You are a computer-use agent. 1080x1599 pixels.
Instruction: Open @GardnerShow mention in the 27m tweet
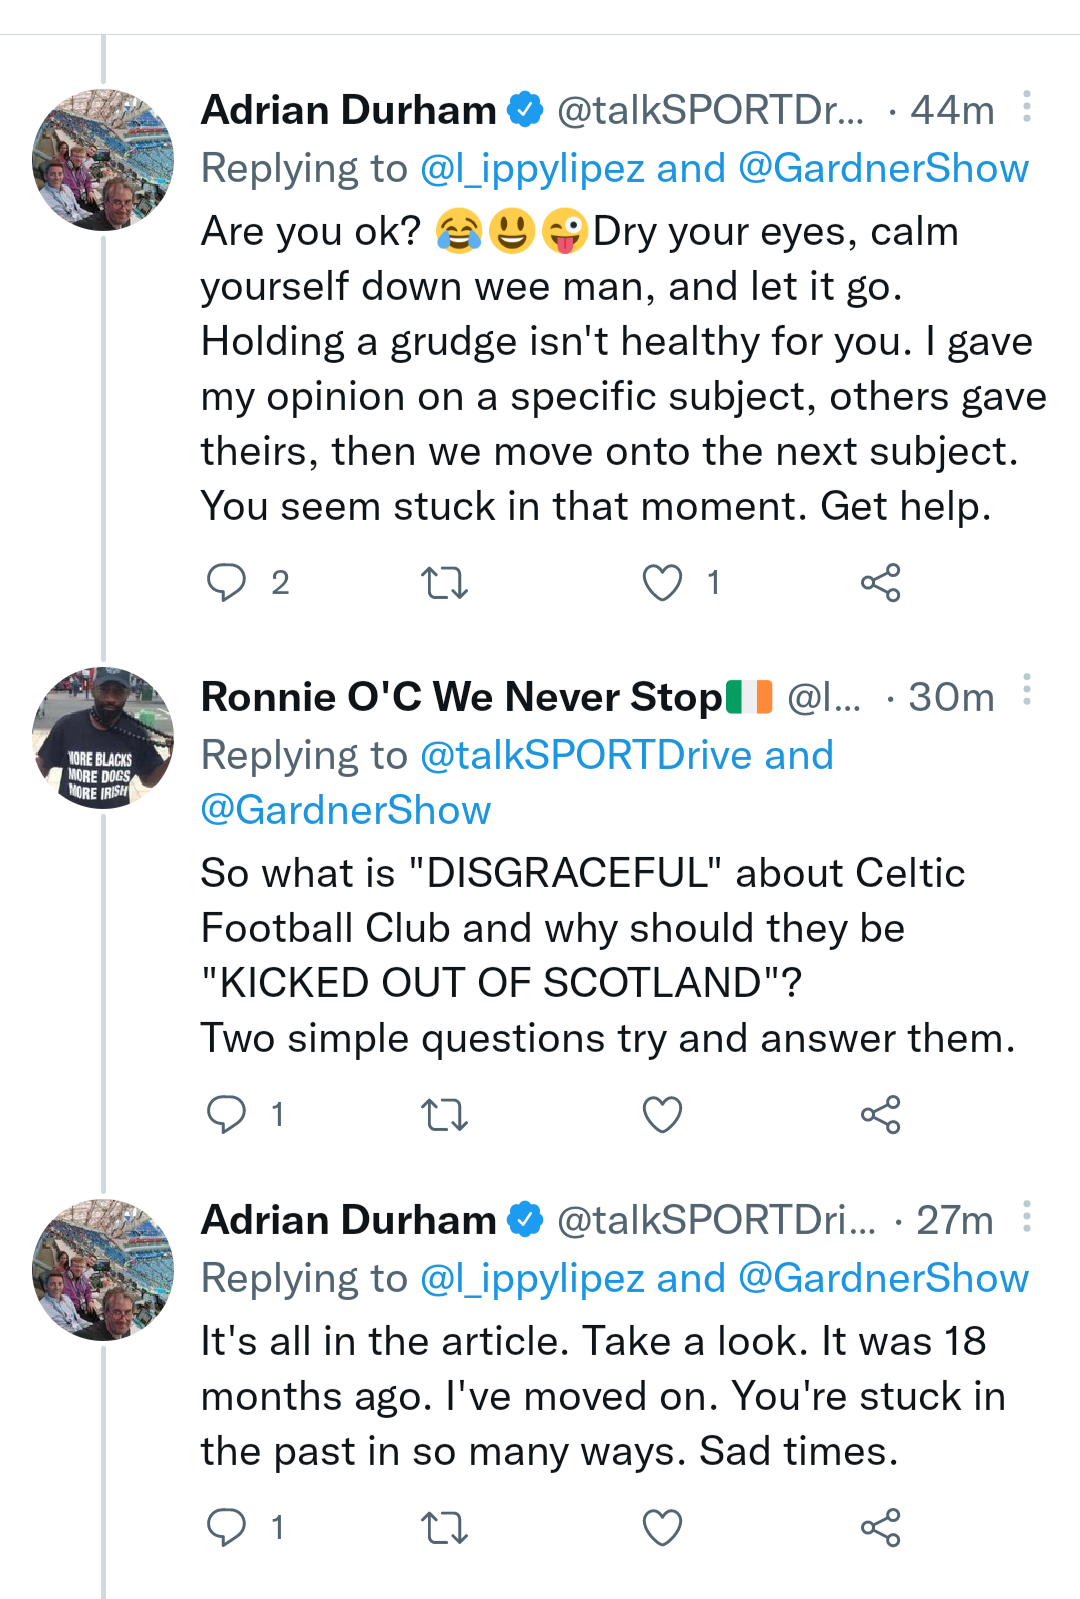(883, 1279)
